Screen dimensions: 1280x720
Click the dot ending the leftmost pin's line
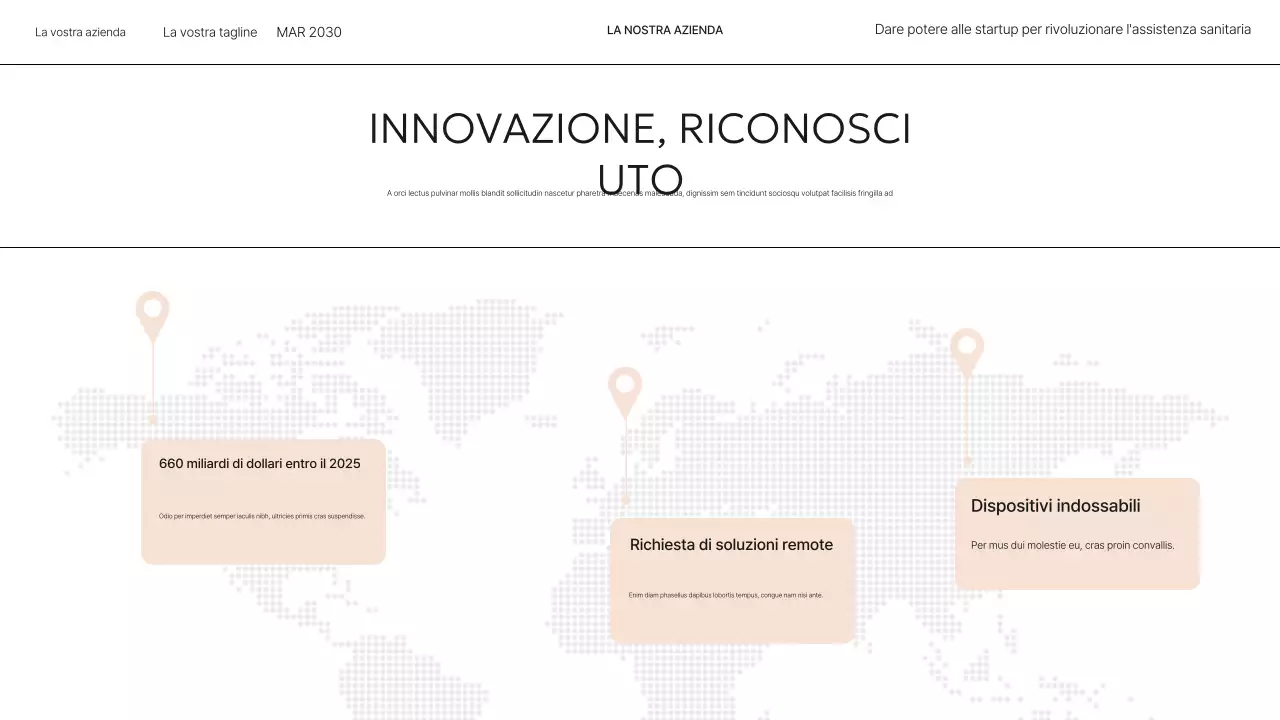[153, 420]
